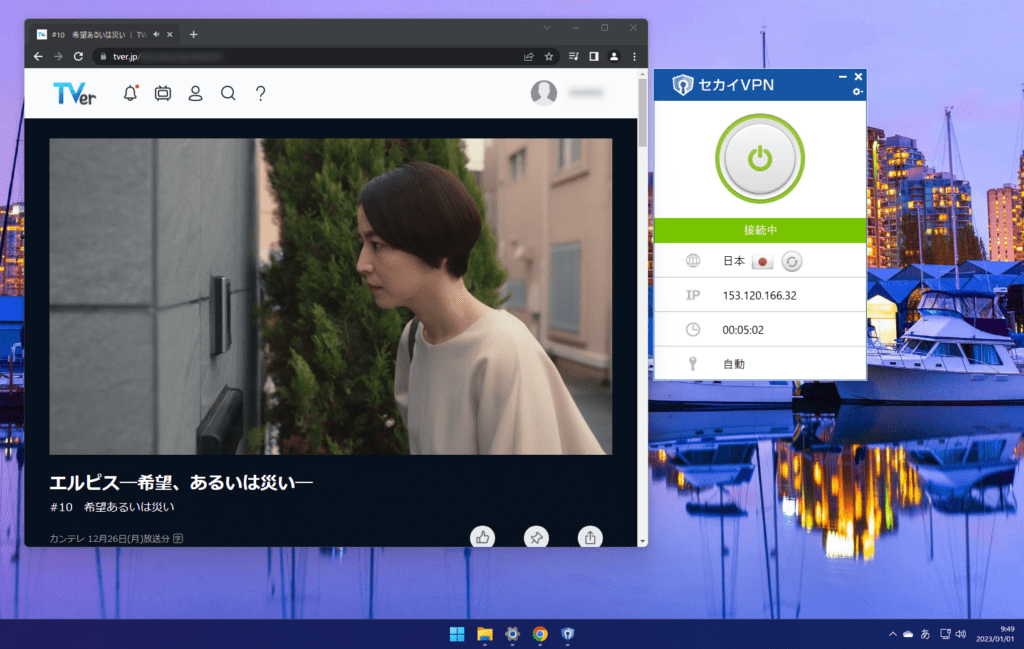1024x649 pixels.
Task: Open the taskbar clock and date
Action: pos(995,634)
